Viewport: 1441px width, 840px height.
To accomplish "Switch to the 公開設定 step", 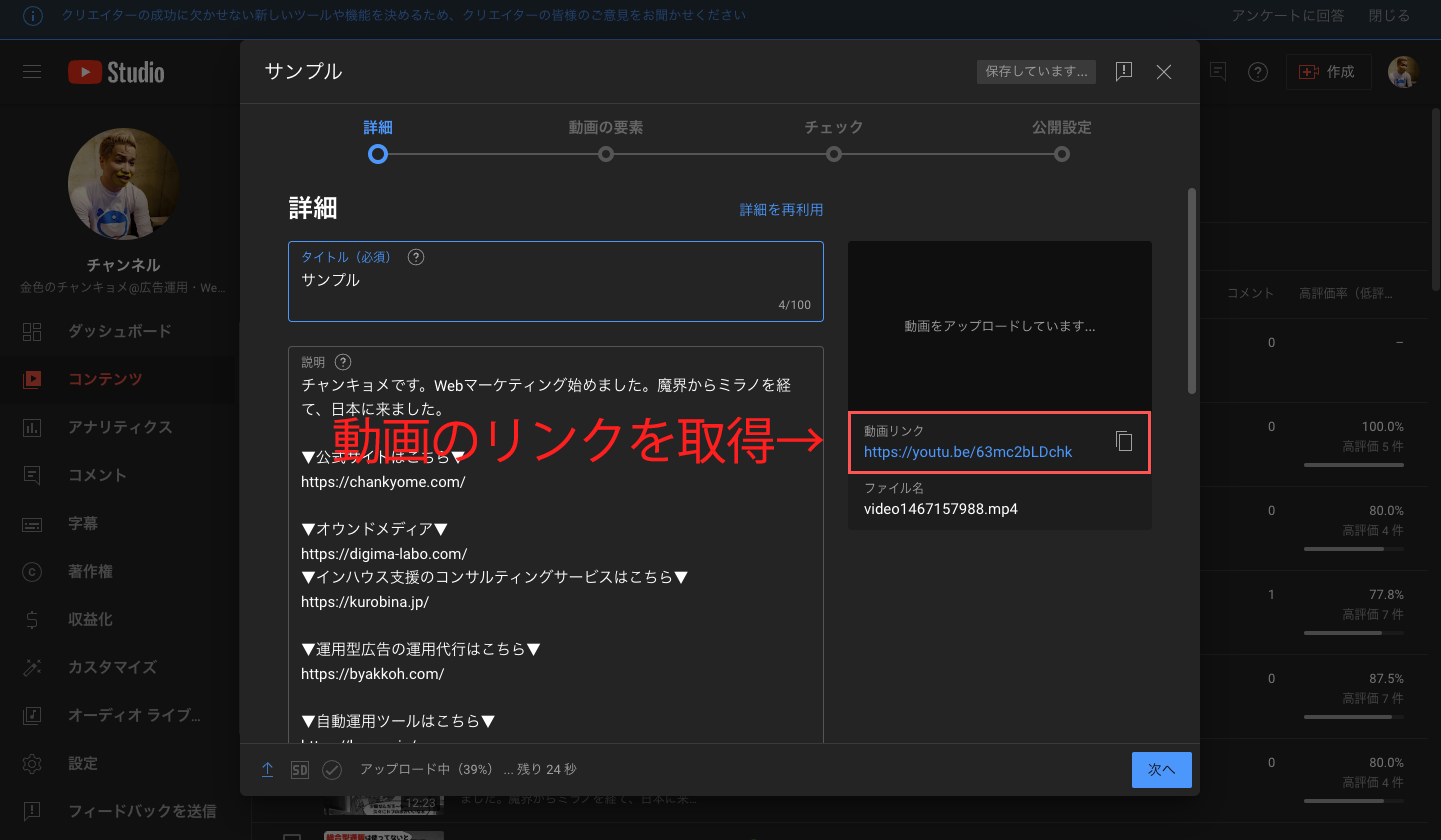I will 1061,154.
